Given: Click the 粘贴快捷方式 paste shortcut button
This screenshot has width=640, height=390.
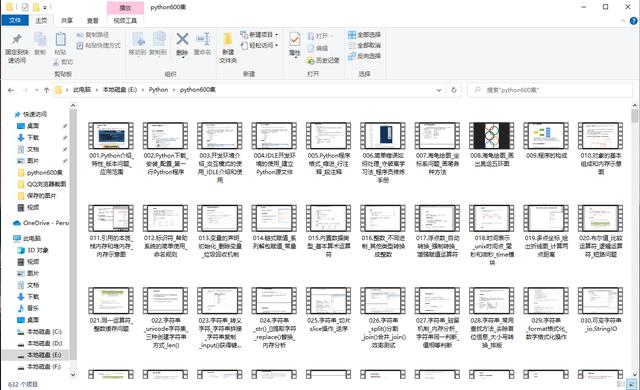Looking at the screenshot, I should point(99,45).
